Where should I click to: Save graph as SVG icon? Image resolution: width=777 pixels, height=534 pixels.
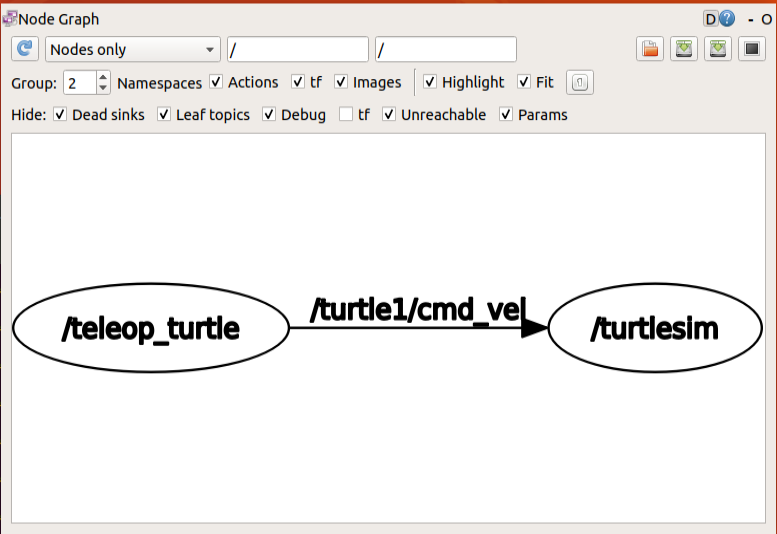point(718,49)
